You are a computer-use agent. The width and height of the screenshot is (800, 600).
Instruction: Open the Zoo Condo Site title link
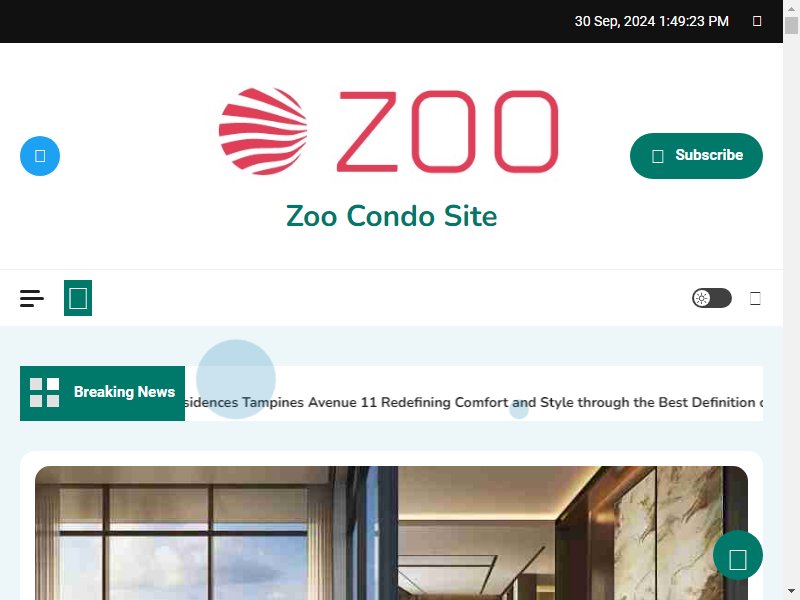click(391, 216)
